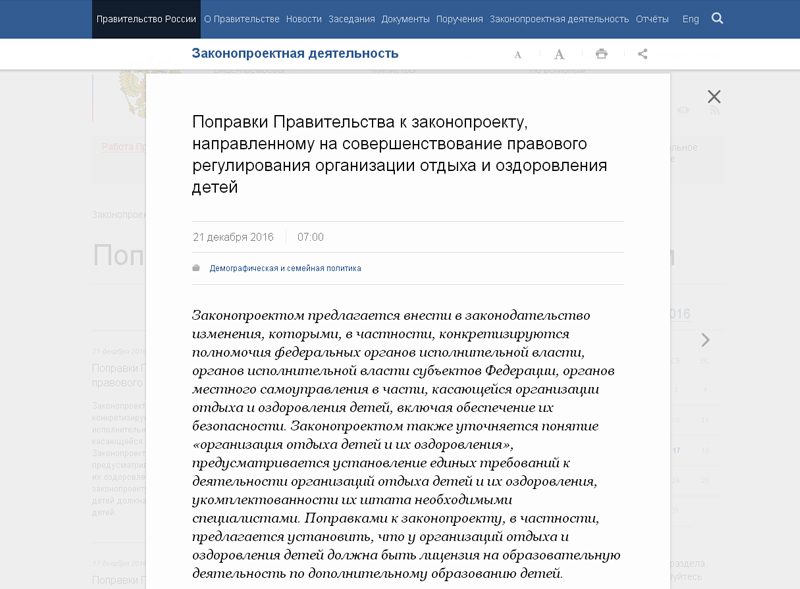
Task: Open the О Правительстве menu item
Action: [x=241, y=19]
